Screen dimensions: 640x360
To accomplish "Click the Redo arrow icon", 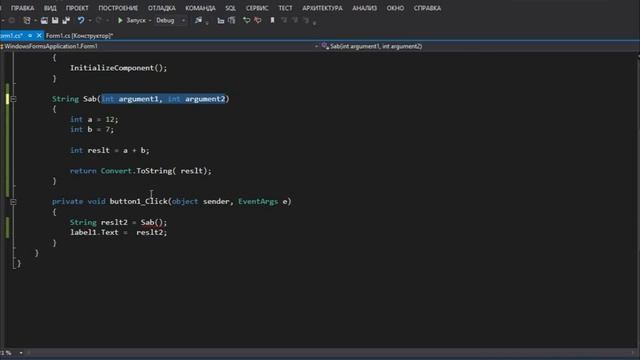I will click(x=99, y=20).
